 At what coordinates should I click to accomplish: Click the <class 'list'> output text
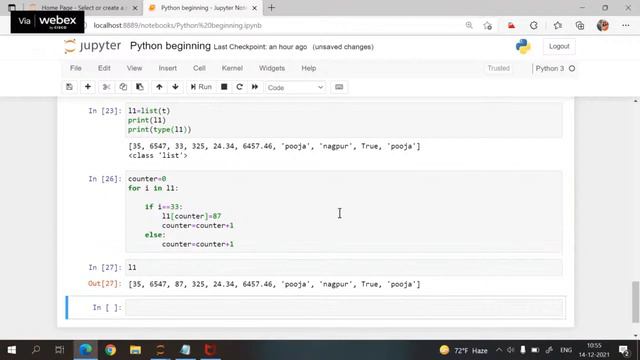tap(158, 156)
